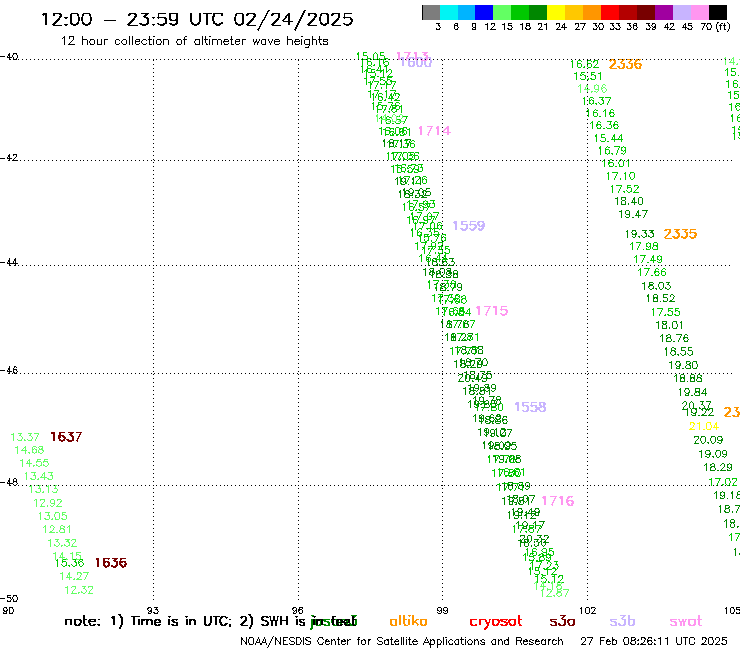Click the wave height value 16.79

(x=612, y=151)
